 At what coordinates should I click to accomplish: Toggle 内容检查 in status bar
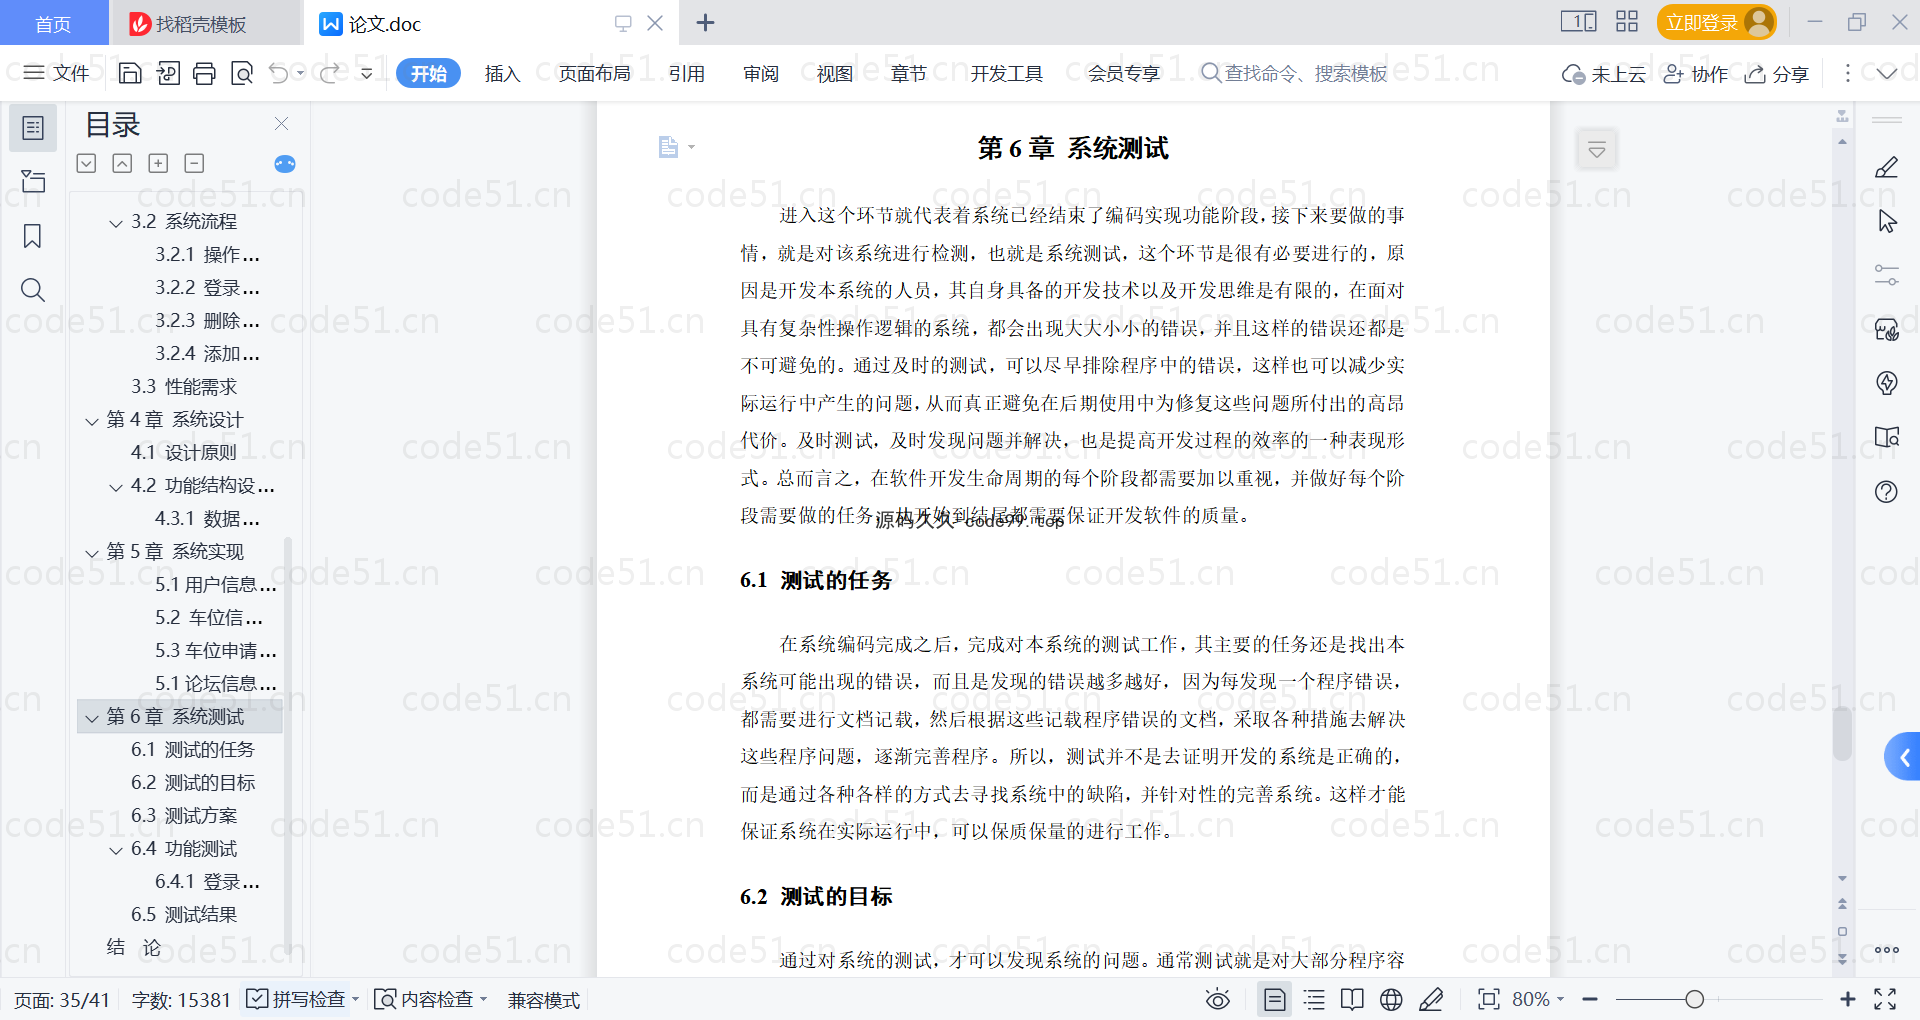point(430,999)
